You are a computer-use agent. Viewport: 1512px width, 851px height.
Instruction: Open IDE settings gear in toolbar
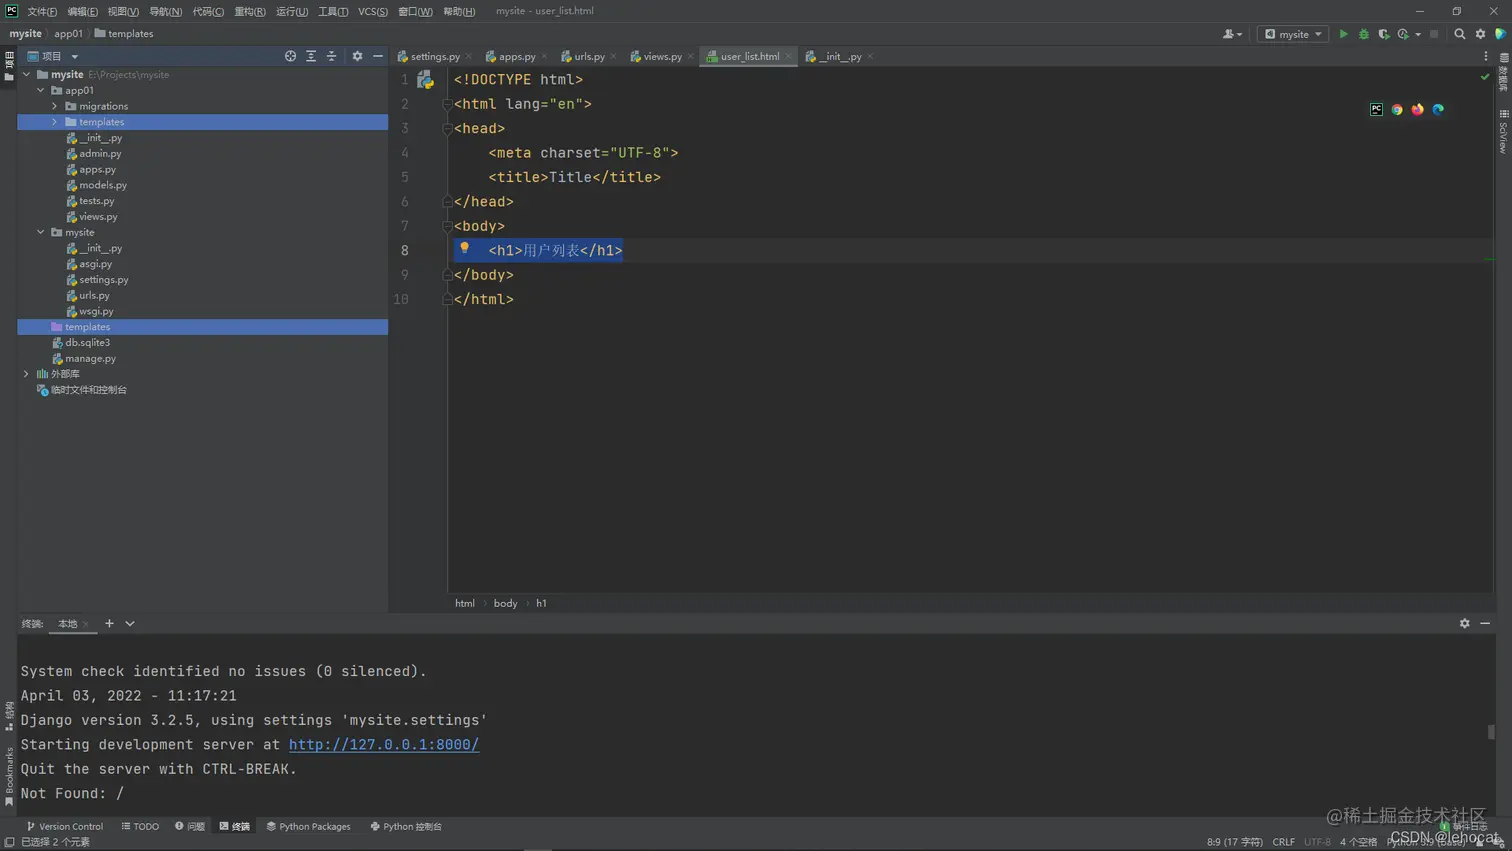[1480, 34]
